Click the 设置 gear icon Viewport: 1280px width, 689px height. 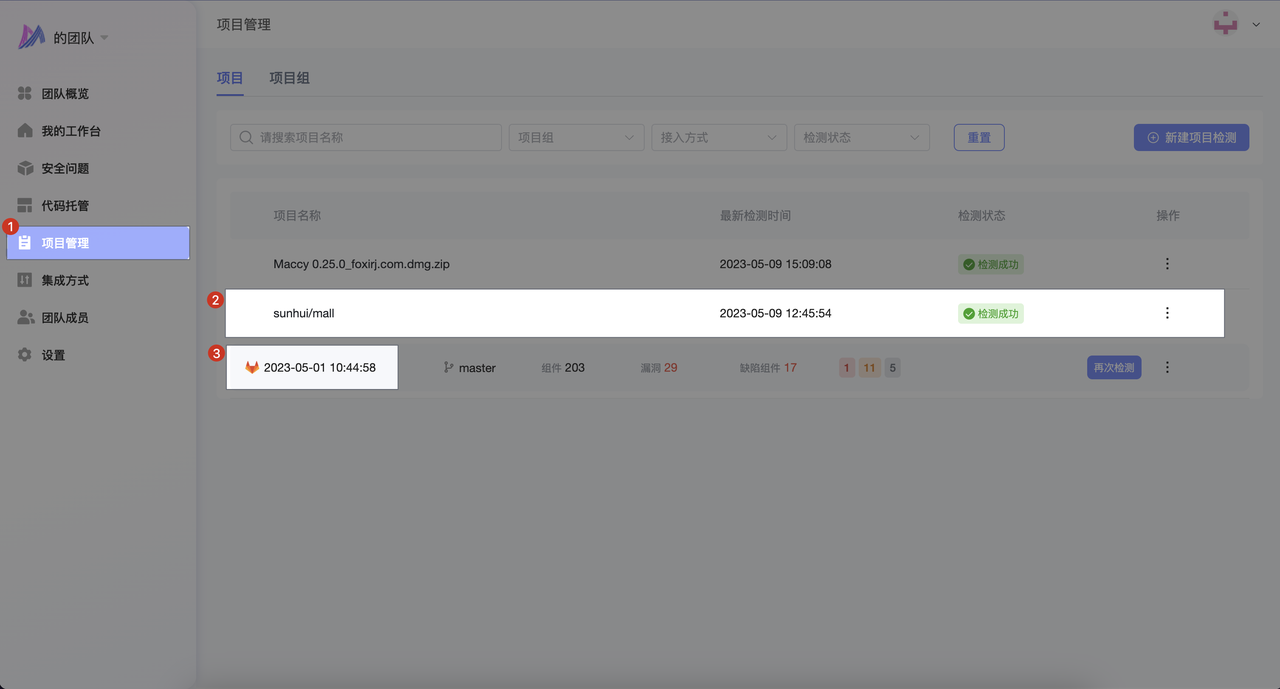(x=25, y=355)
